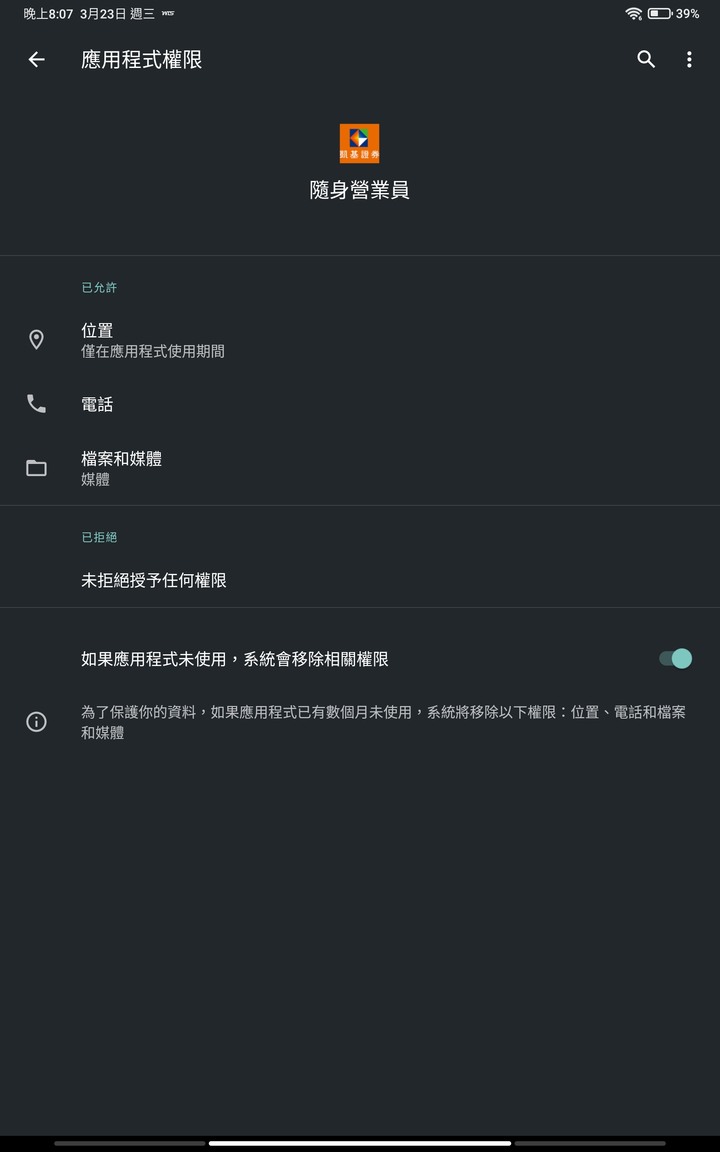Image resolution: width=720 pixels, height=1152 pixels.
Task: Toggle the remove unused permissions switch
Action: click(x=675, y=658)
